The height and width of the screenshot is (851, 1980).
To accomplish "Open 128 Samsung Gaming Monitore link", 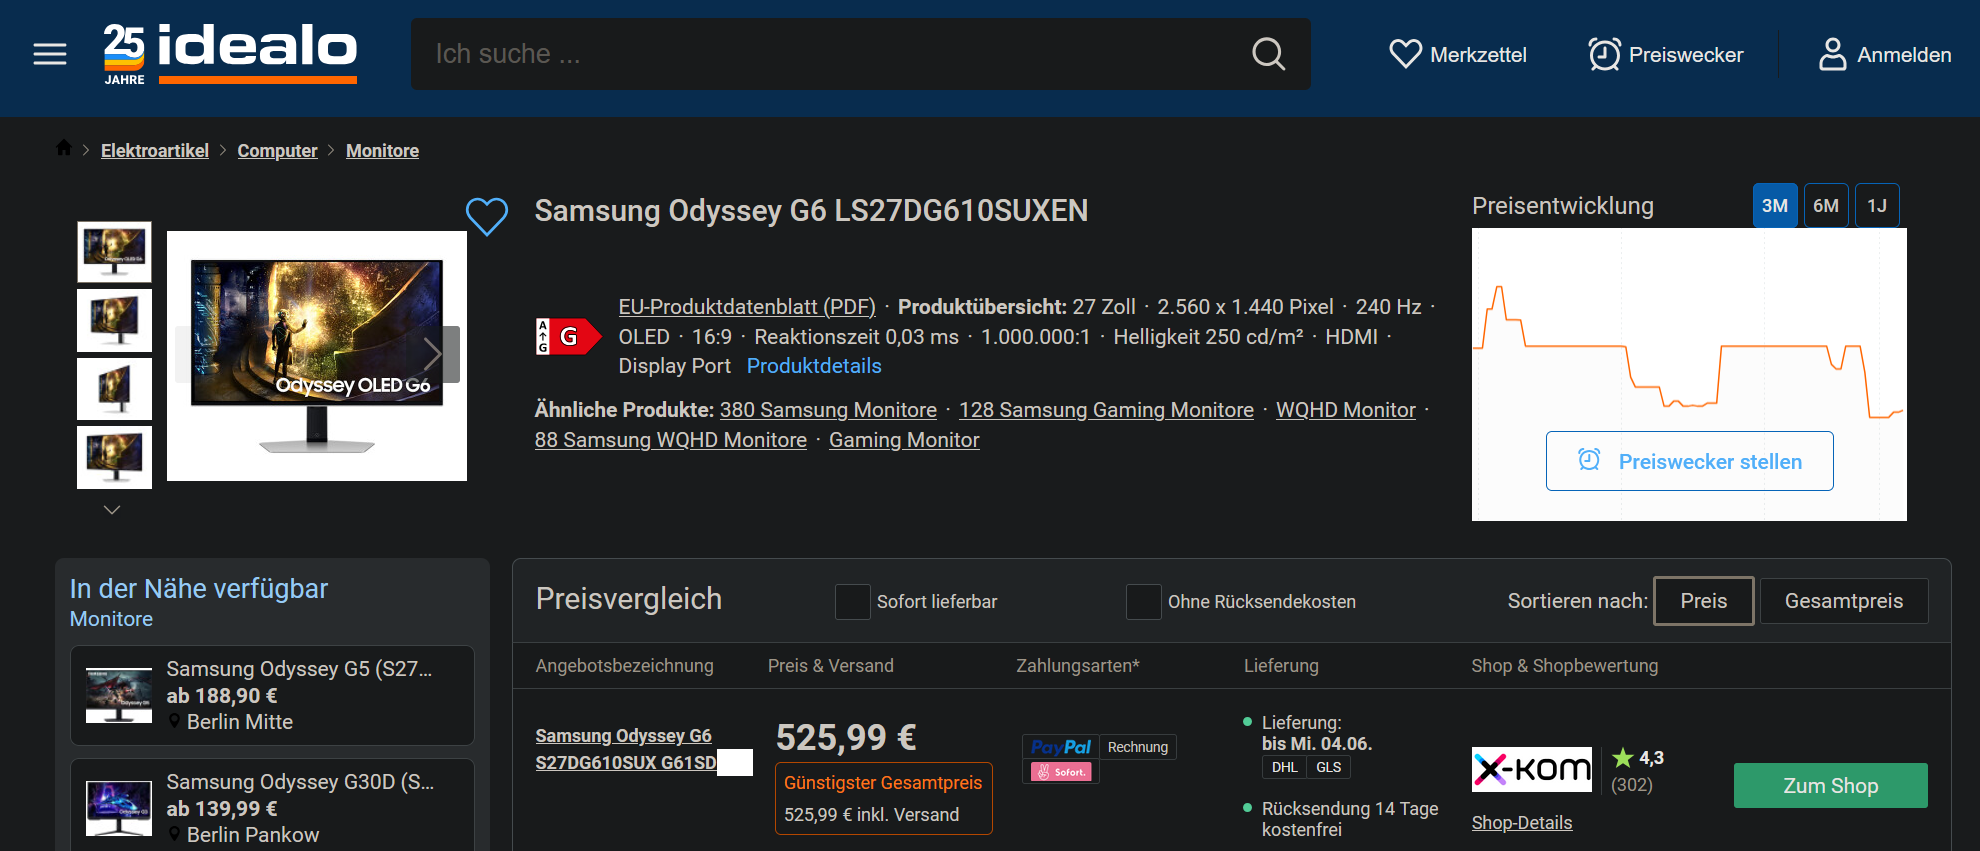I will click(x=1106, y=410).
